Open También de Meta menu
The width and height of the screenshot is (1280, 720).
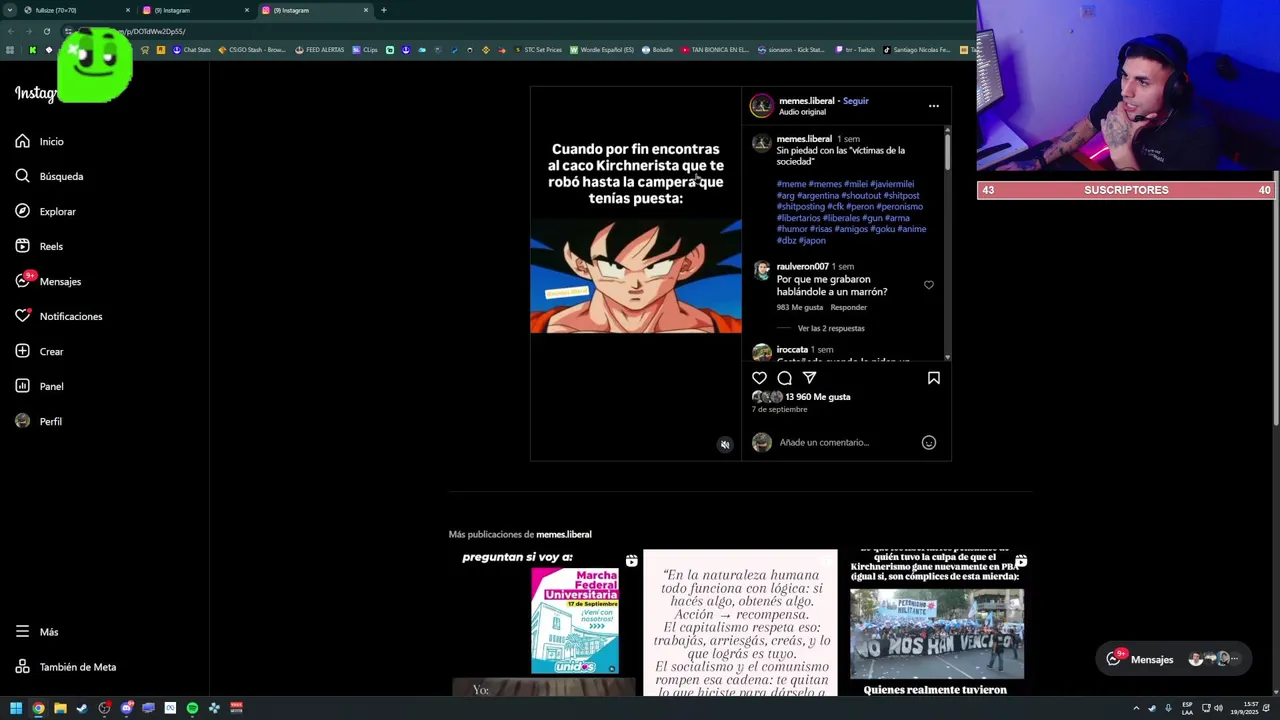(x=66, y=667)
